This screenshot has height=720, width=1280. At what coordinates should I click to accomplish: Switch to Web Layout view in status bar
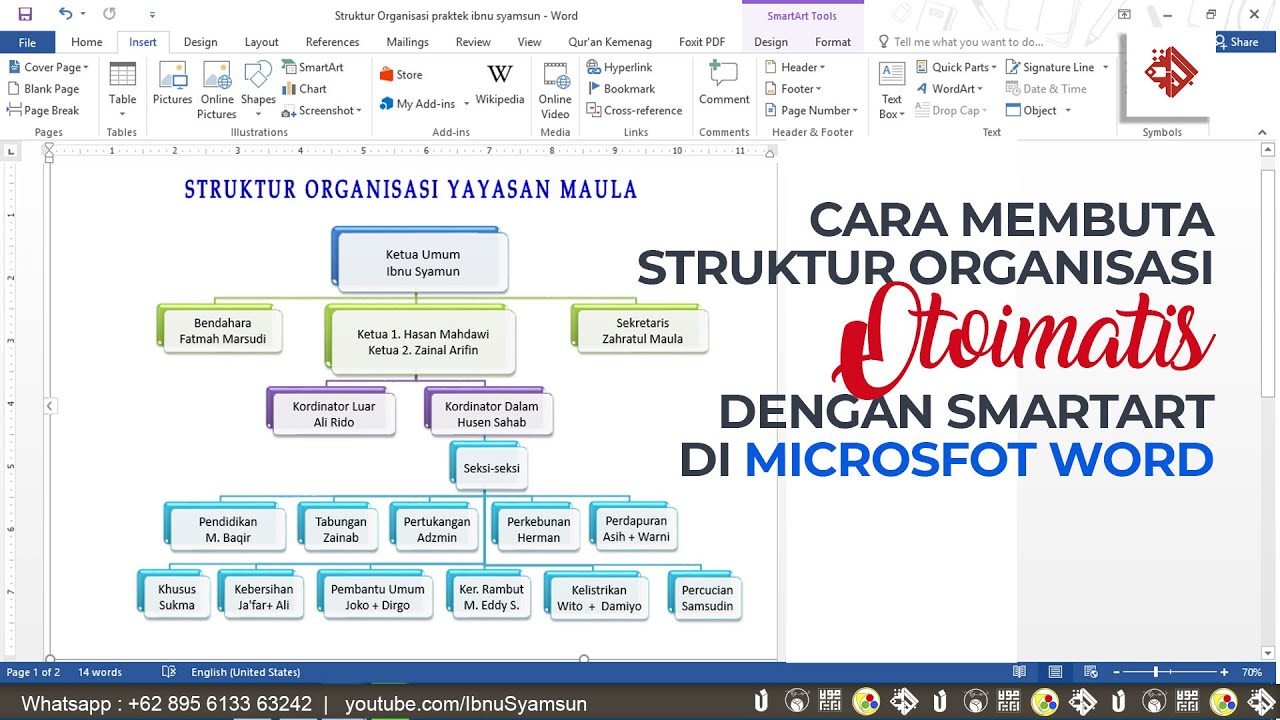click(x=1091, y=672)
